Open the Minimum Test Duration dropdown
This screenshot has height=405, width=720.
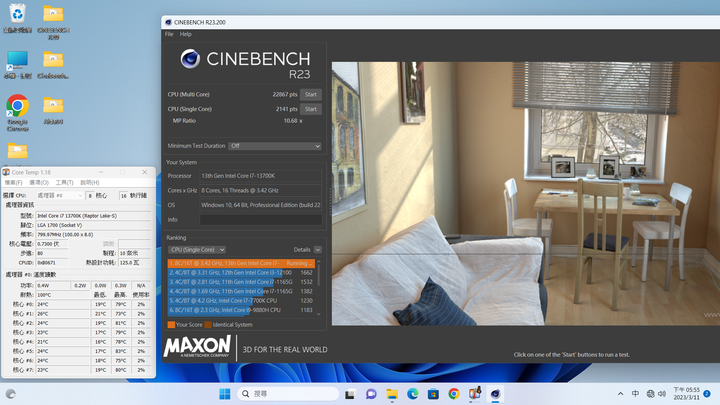point(275,146)
